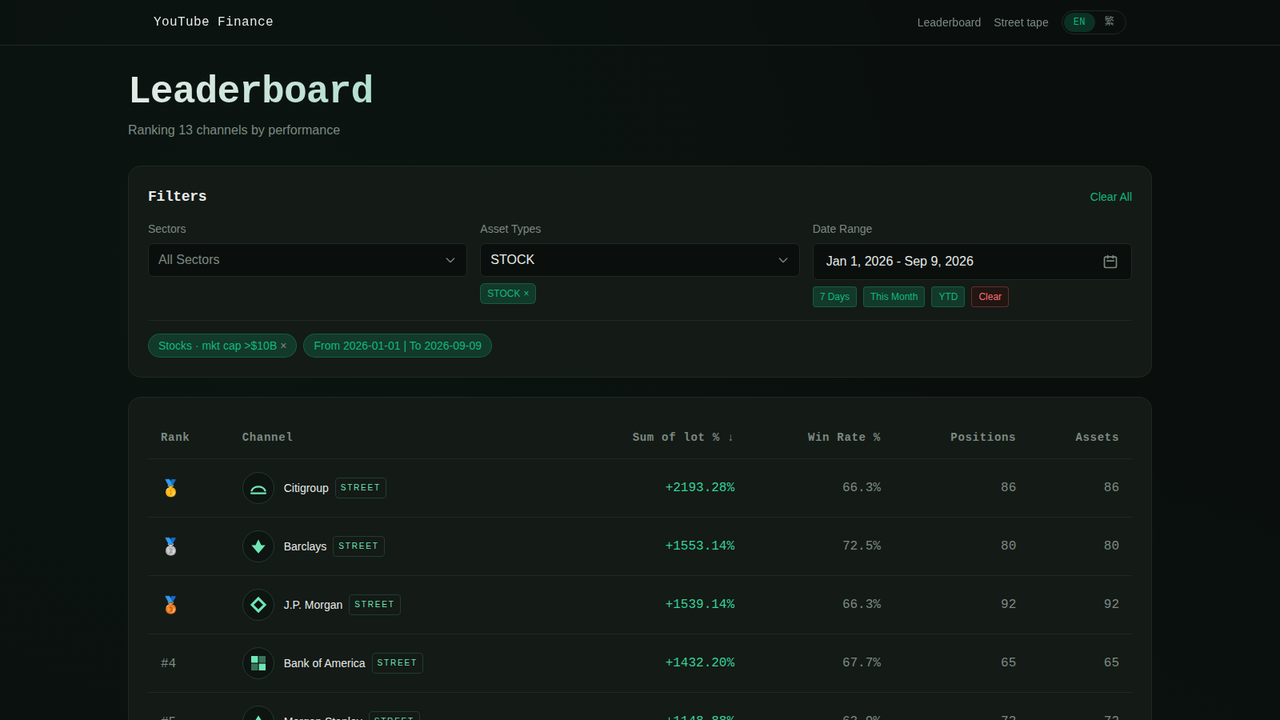Click the +1432.20% value
The image size is (1280, 720).
pos(699,663)
